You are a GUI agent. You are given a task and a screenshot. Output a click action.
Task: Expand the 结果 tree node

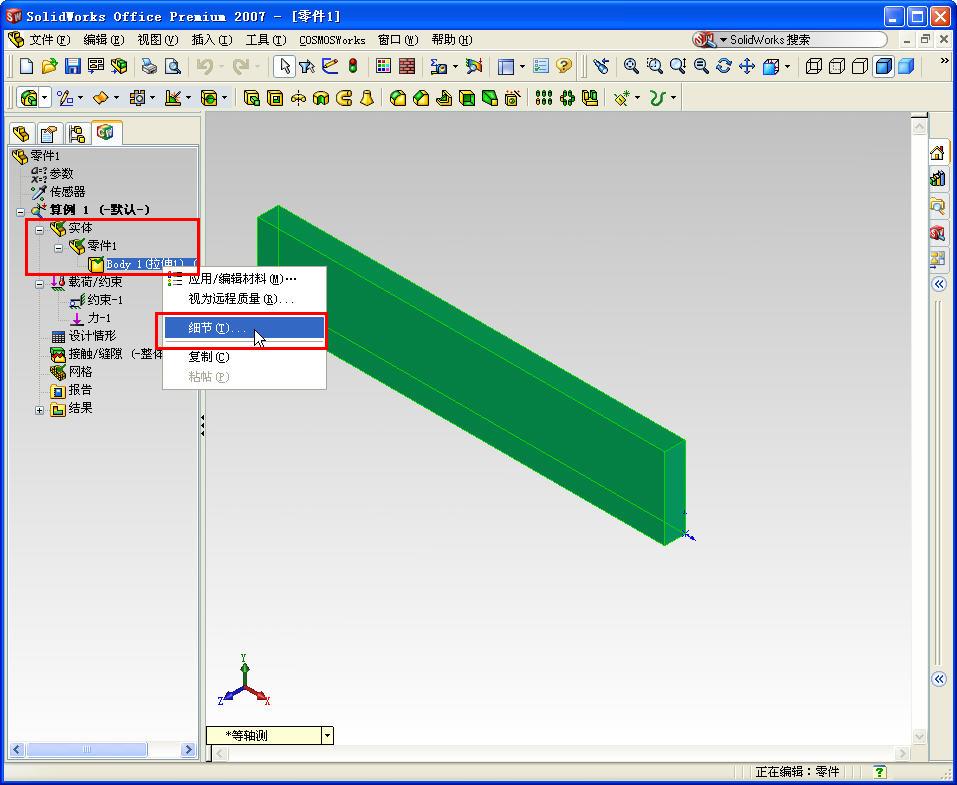(40, 410)
